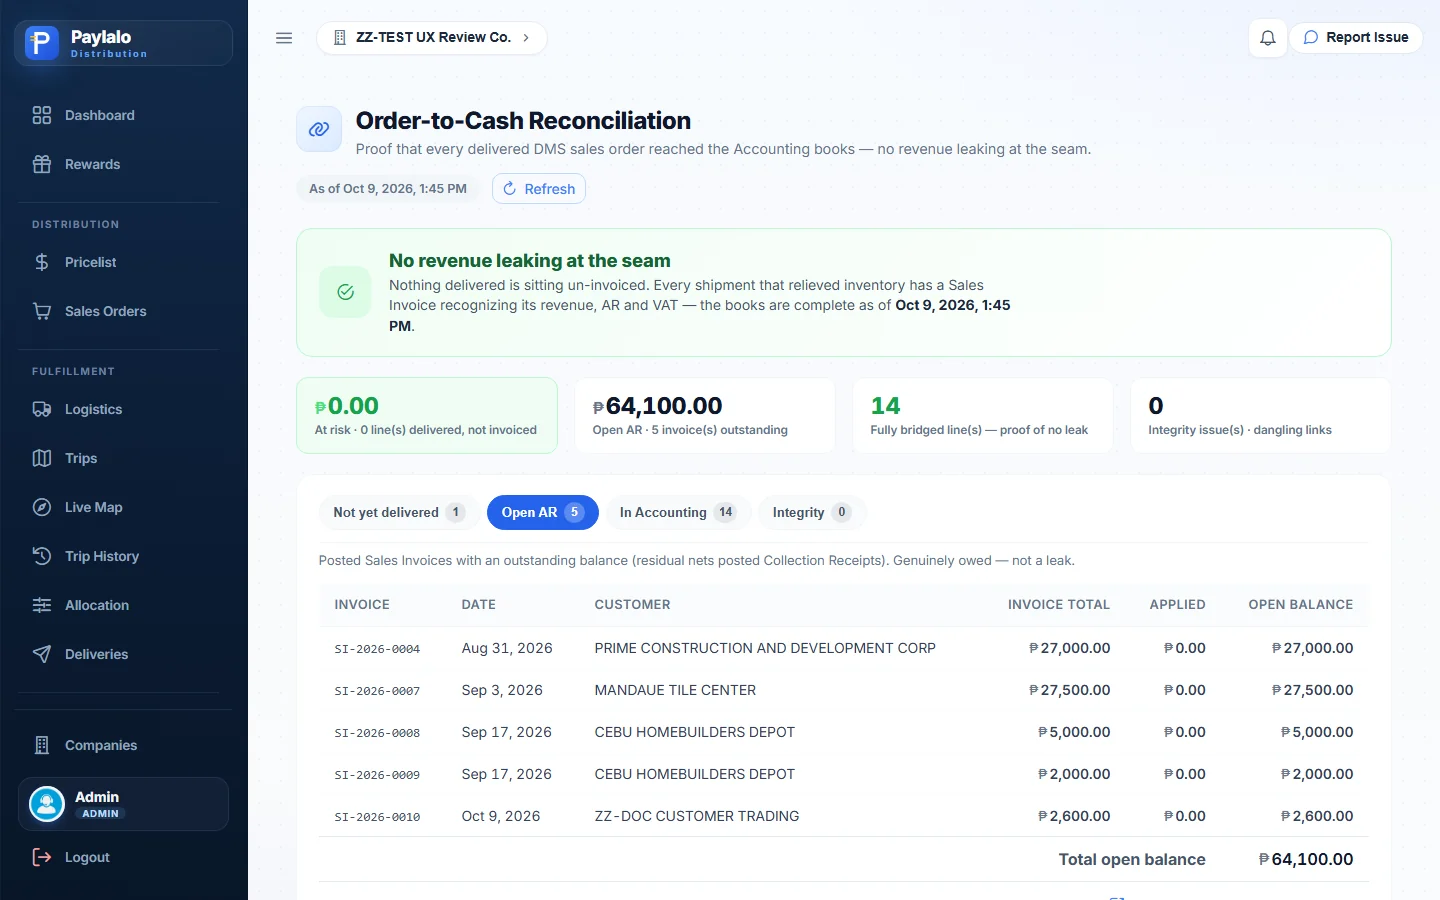Click the OPEN BALANCE column header

[x=1300, y=605]
